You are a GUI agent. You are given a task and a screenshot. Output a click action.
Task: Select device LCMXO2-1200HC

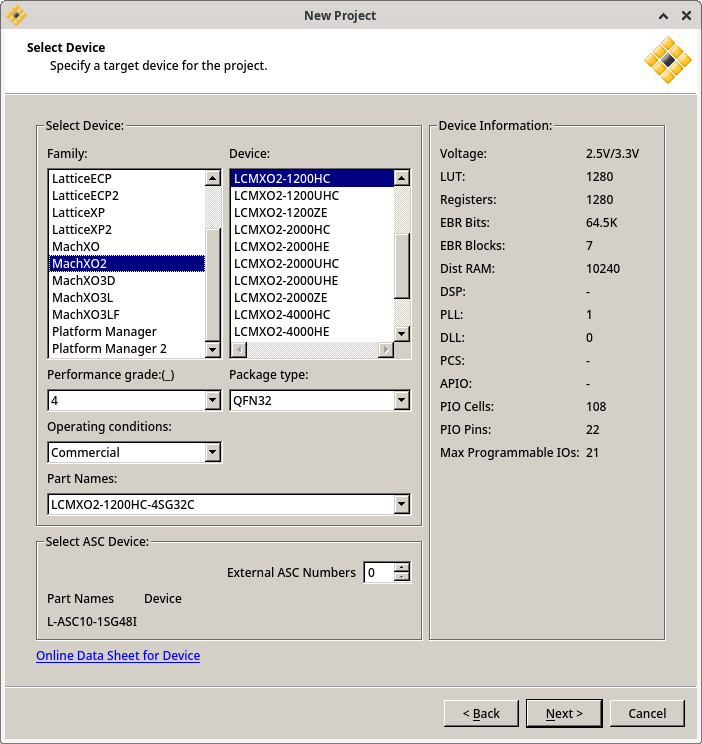click(x=312, y=178)
